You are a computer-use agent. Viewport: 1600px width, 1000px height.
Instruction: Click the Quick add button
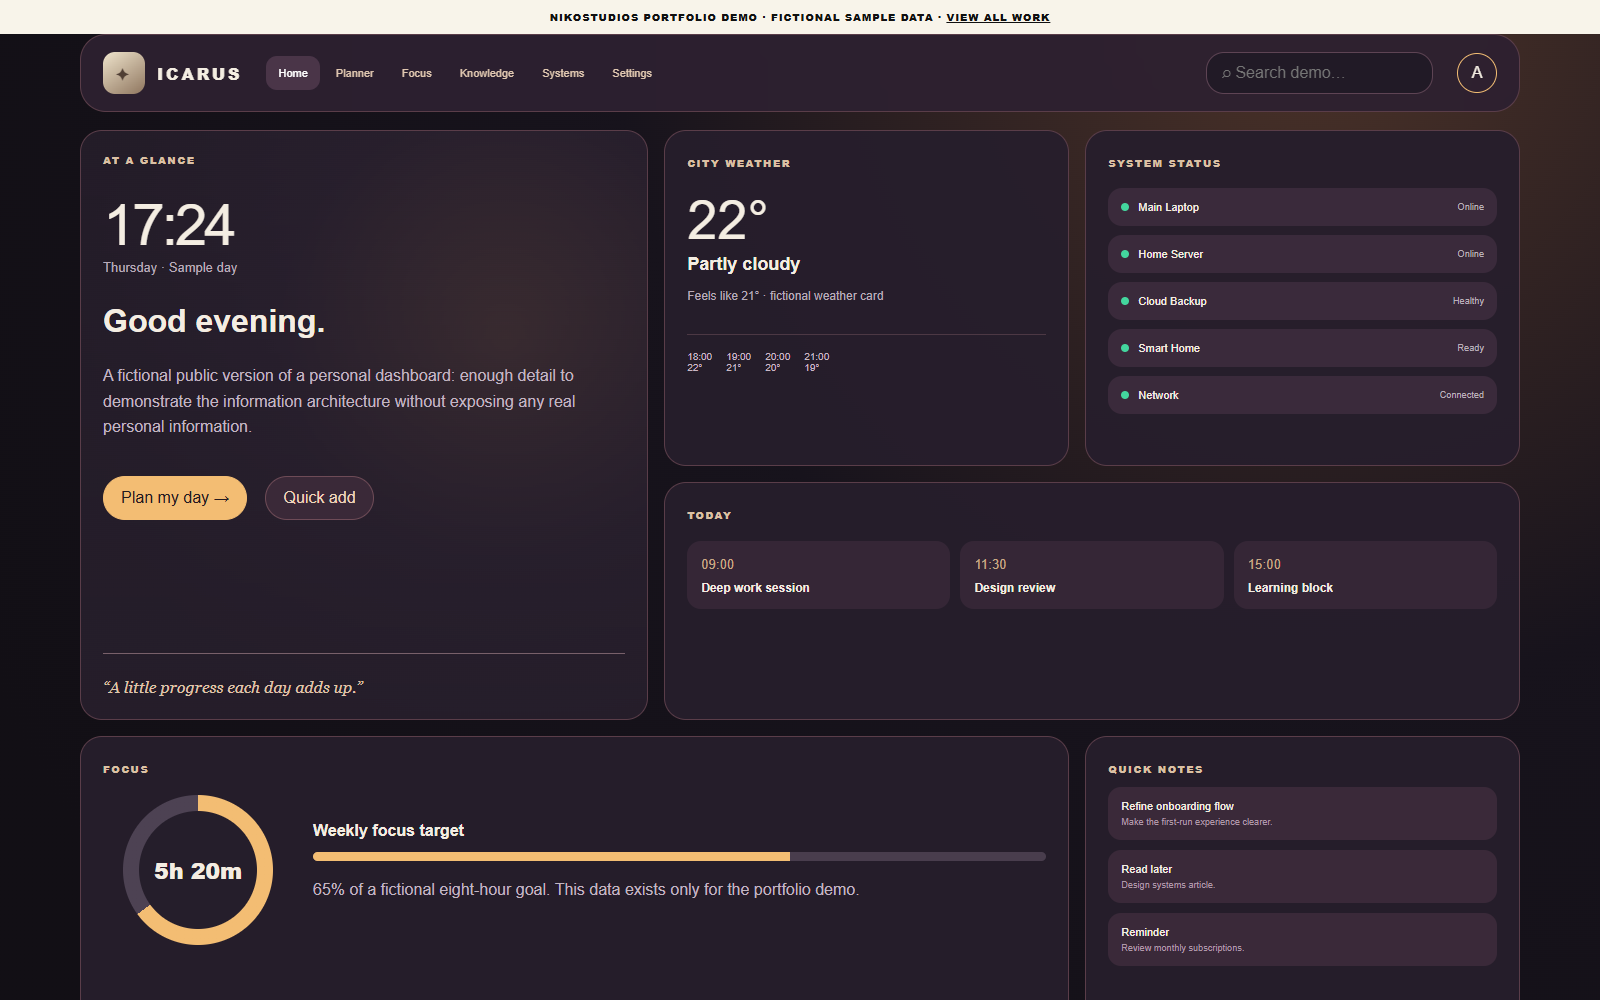point(319,498)
